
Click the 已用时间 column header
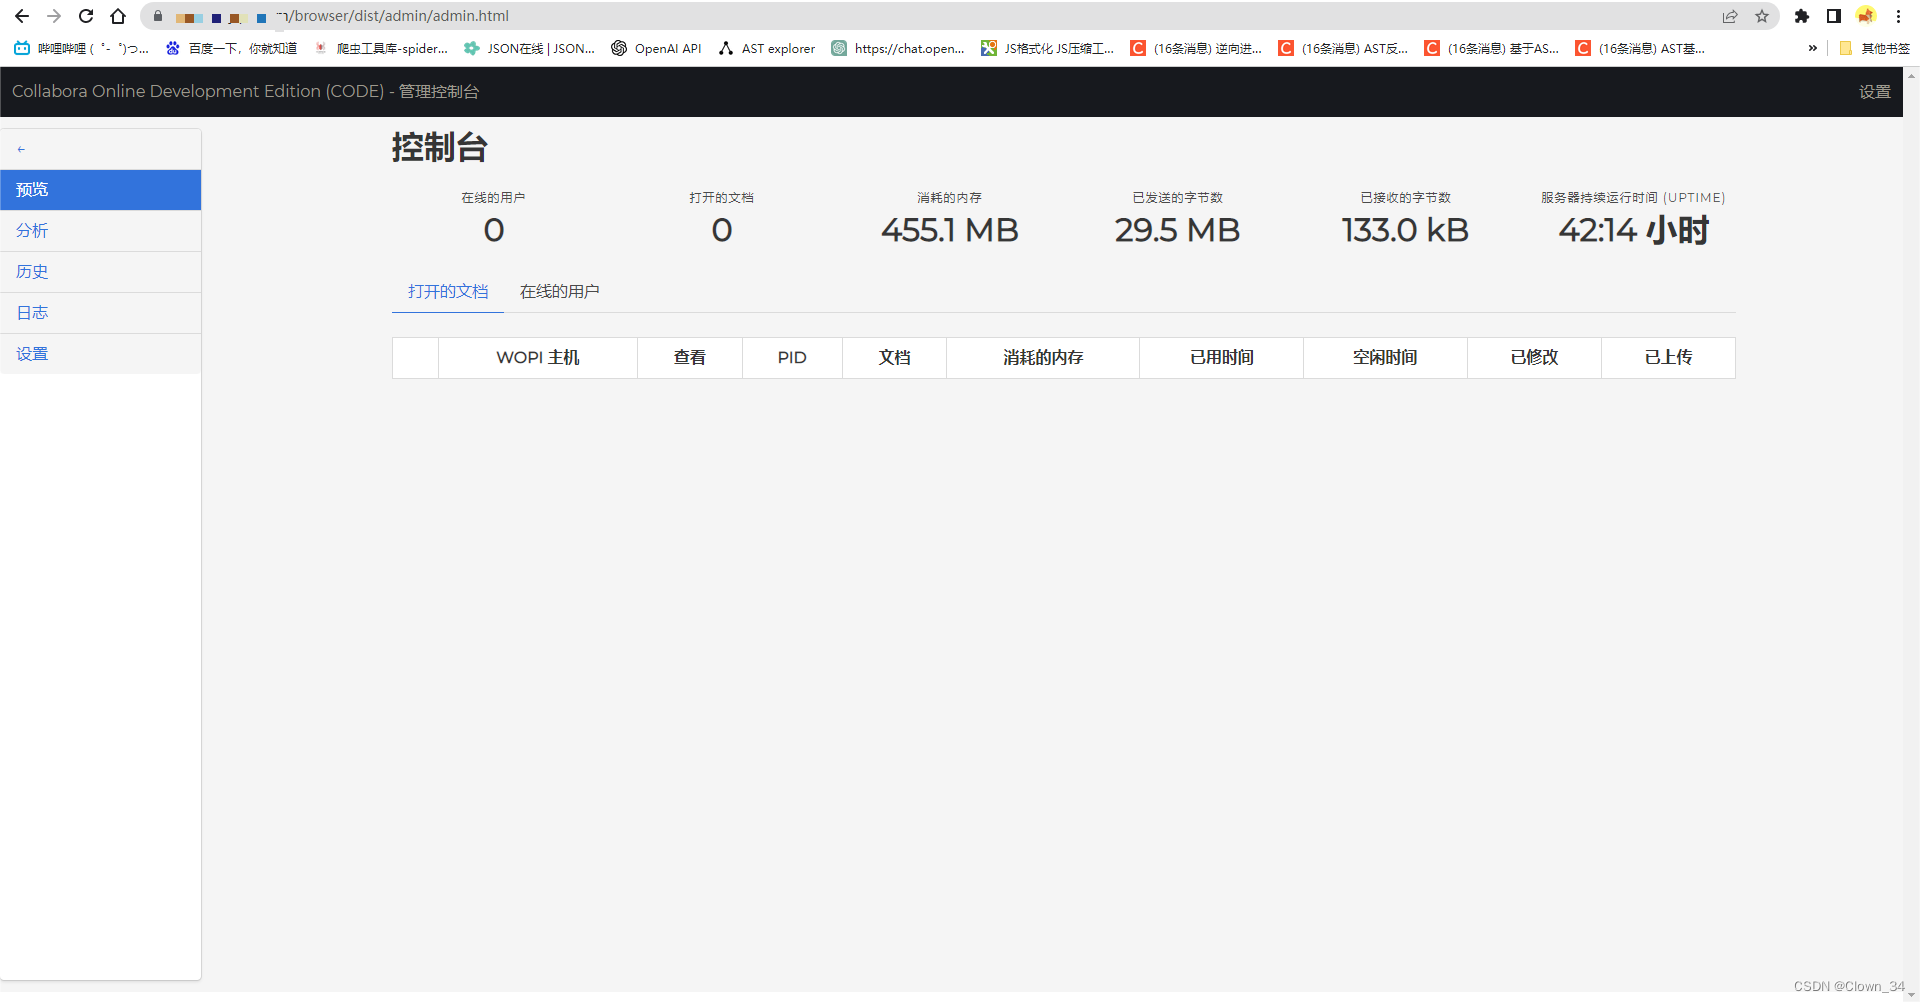coord(1221,358)
